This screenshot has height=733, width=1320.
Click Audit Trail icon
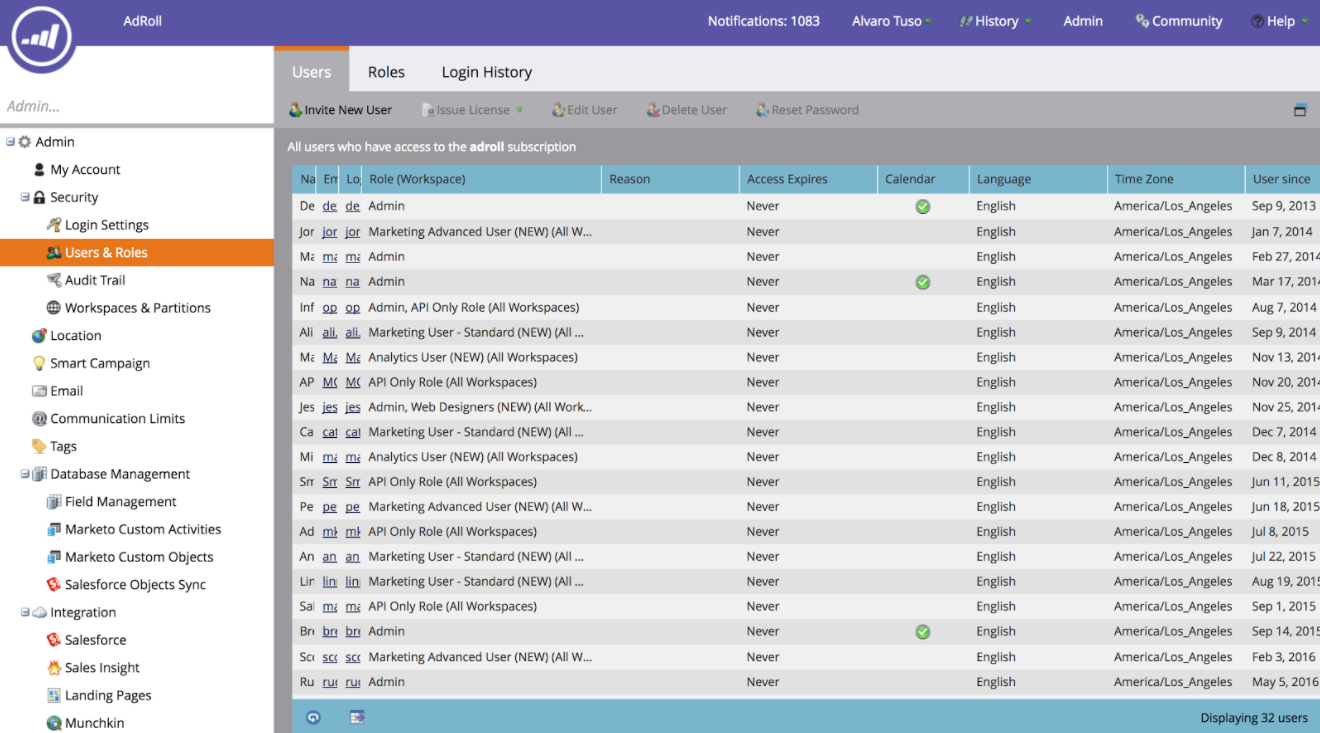click(54, 280)
